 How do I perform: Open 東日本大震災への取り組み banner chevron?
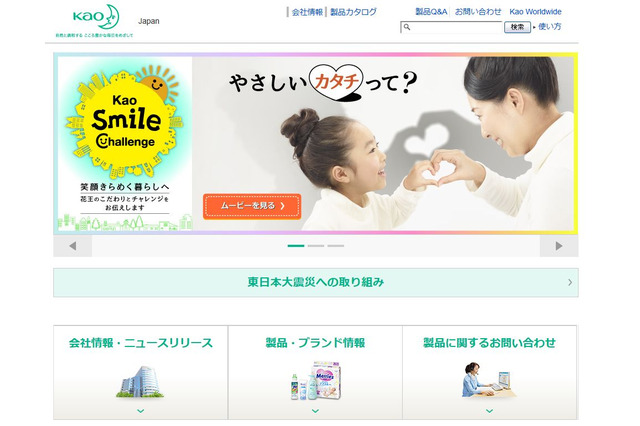coord(570,282)
